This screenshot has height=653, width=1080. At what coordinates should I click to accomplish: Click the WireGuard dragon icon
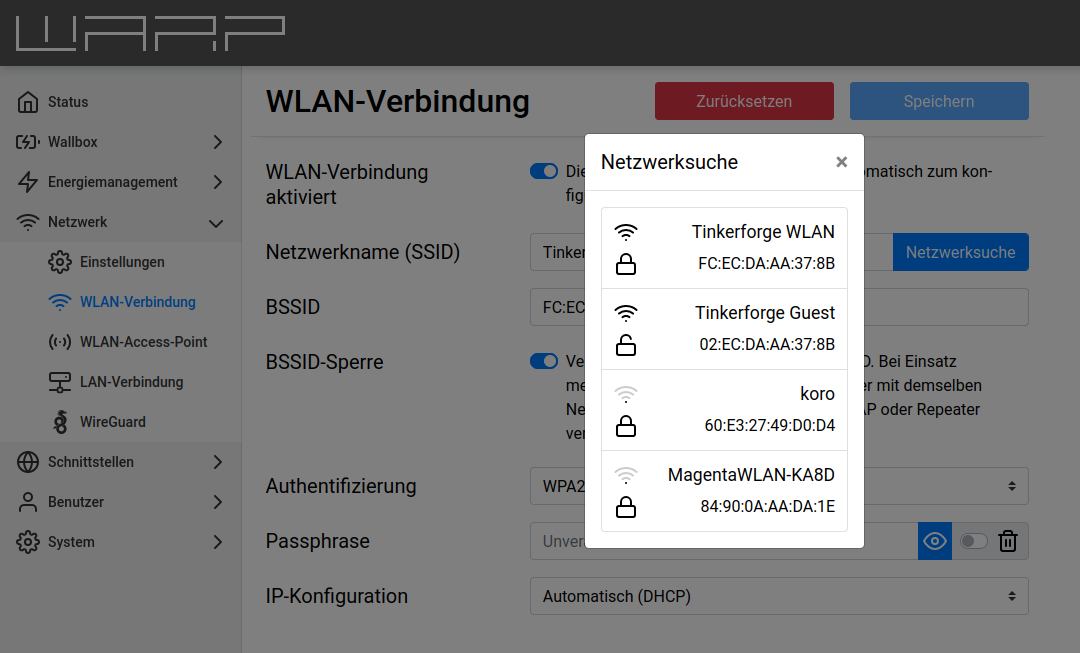point(60,422)
